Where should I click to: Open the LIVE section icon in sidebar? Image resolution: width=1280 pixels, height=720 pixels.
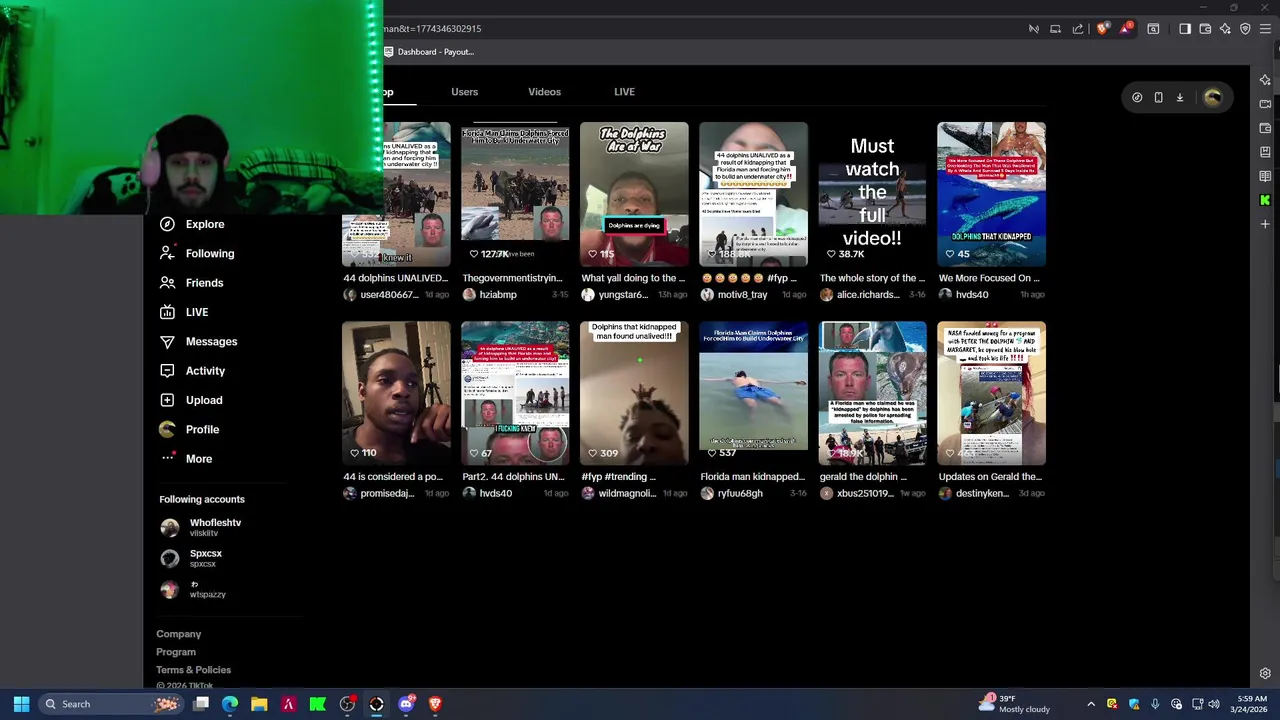click(167, 312)
